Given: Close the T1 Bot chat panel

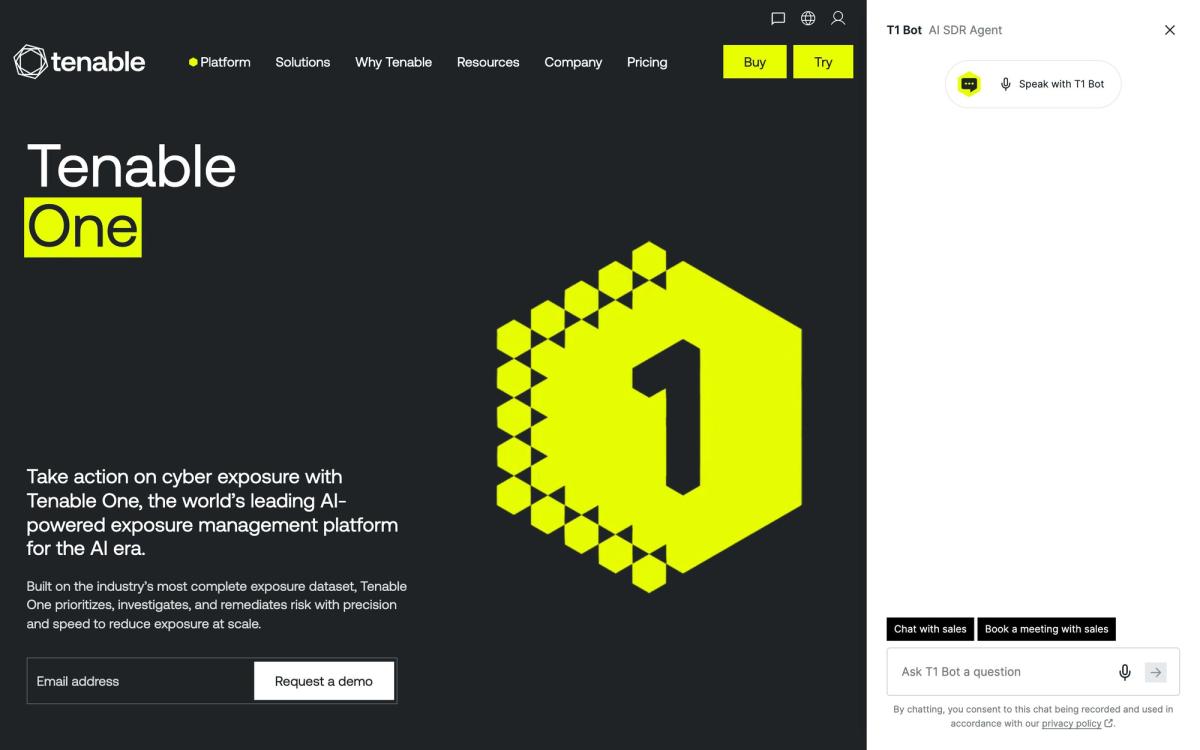Looking at the screenshot, I should click(1170, 30).
